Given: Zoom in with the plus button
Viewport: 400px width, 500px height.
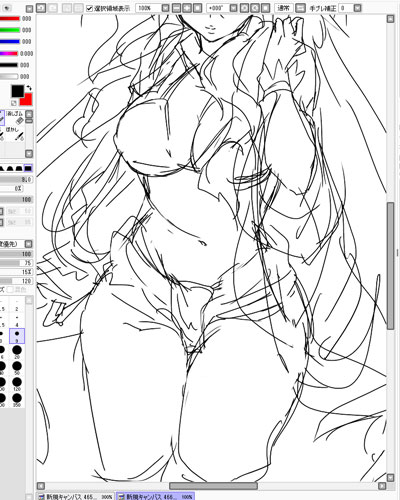Looking at the screenshot, I should [x=187, y=8].
